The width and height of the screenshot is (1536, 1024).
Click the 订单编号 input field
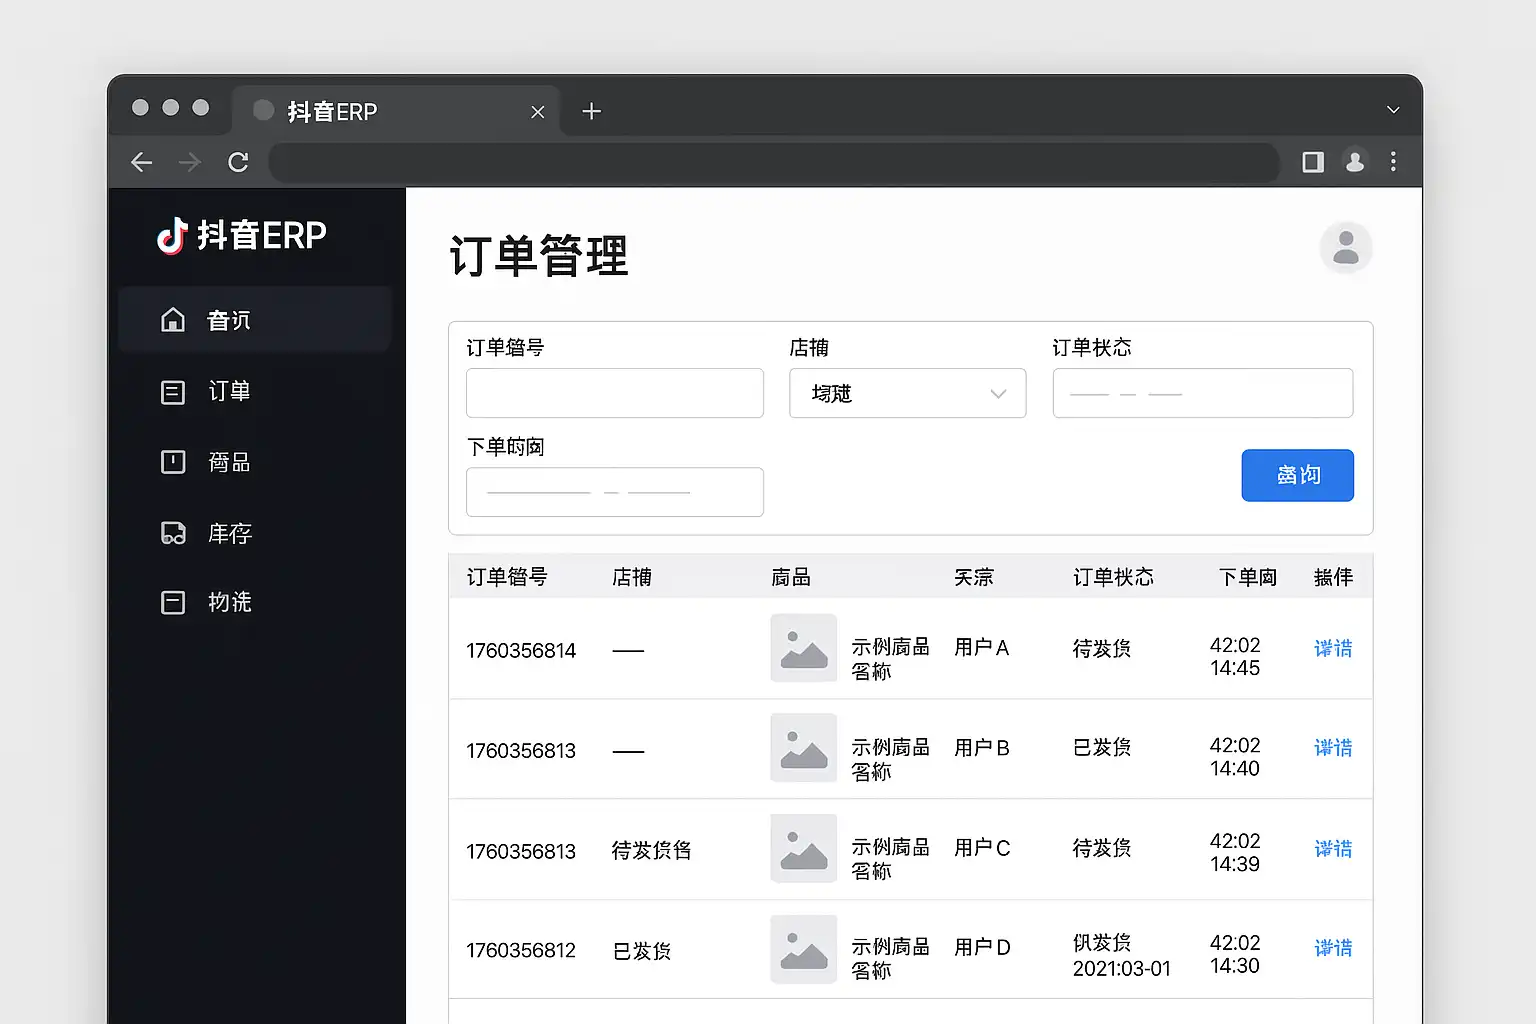click(614, 393)
